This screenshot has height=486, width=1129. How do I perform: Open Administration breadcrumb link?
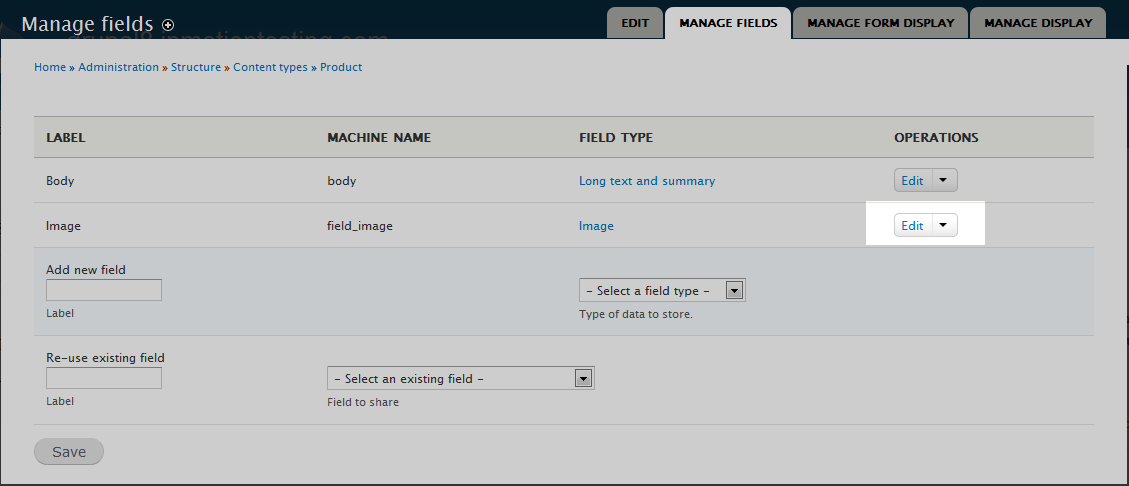pyautogui.click(x=118, y=67)
